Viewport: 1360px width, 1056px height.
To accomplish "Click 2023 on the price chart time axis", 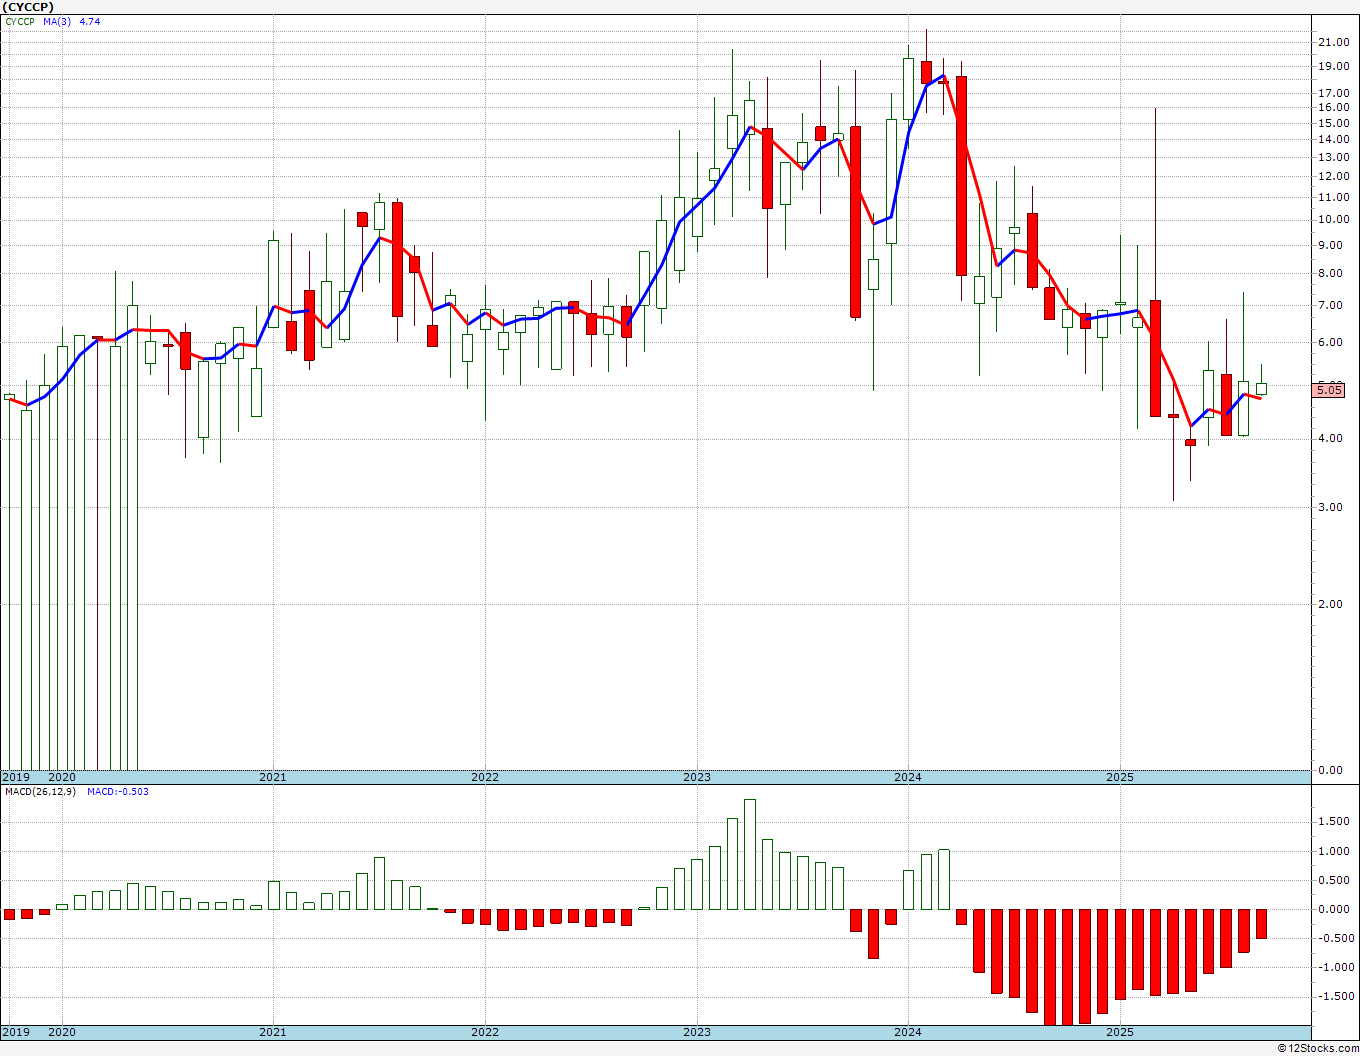I will coord(697,777).
